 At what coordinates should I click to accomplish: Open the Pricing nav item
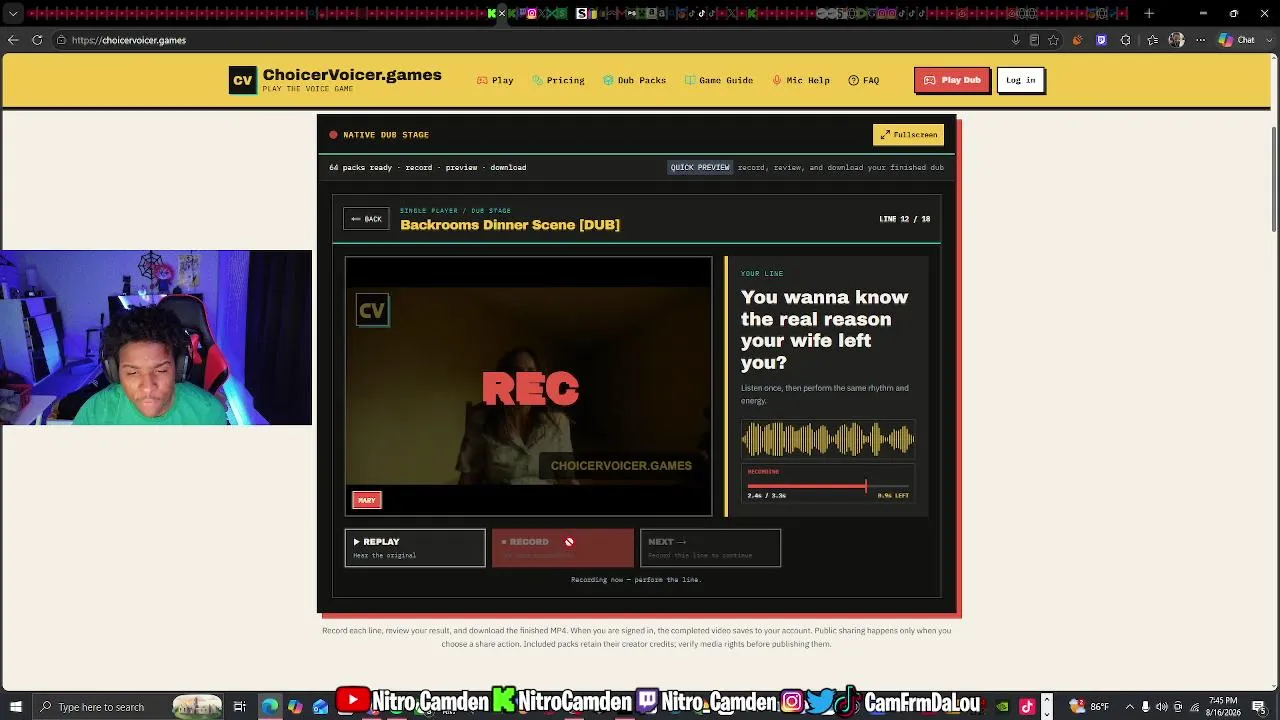[558, 80]
